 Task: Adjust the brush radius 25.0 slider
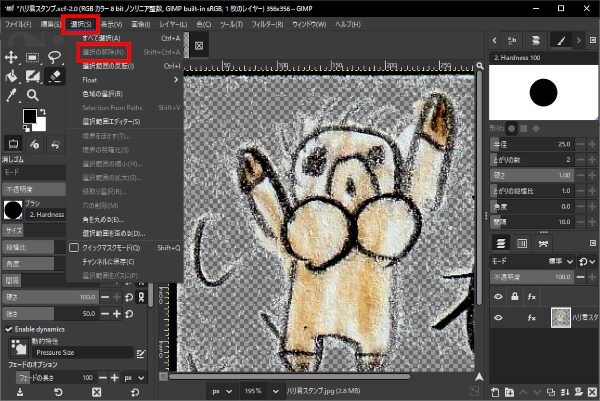click(532, 144)
